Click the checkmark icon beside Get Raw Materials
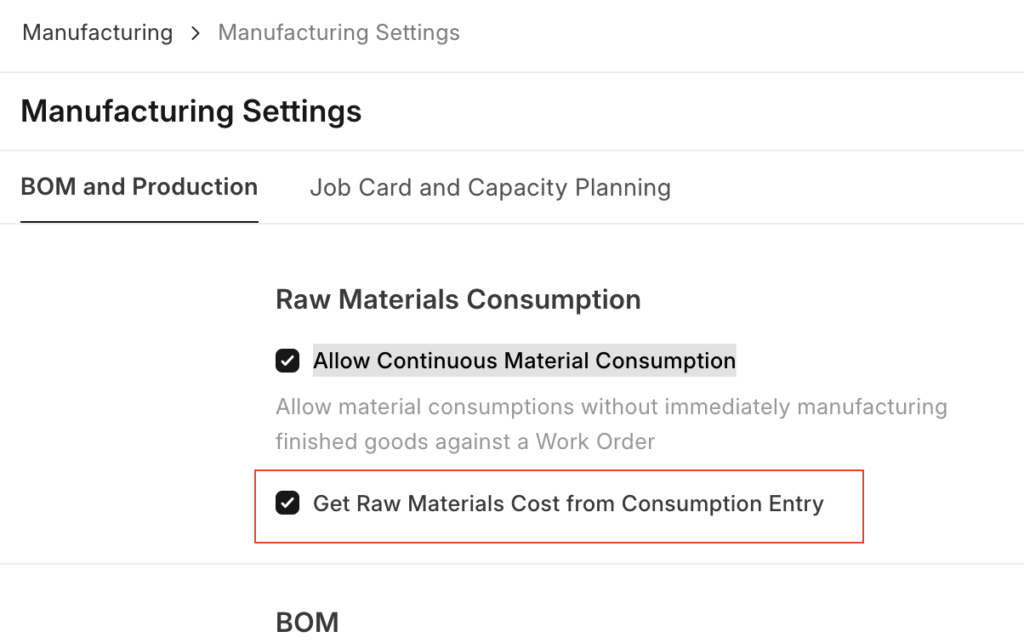The image size is (1024, 643). (x=287, y=504)
